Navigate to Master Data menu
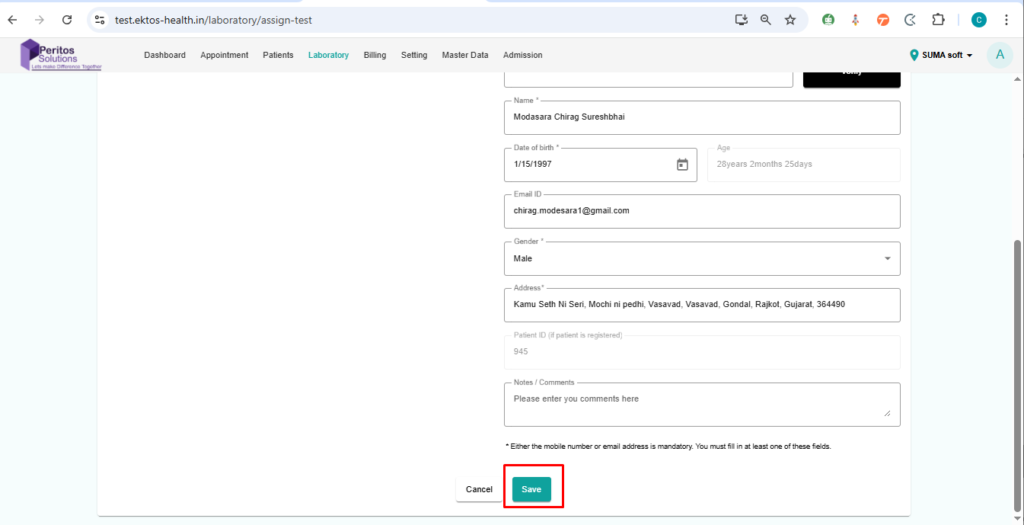1024x525 pixels. pos(465,55)
